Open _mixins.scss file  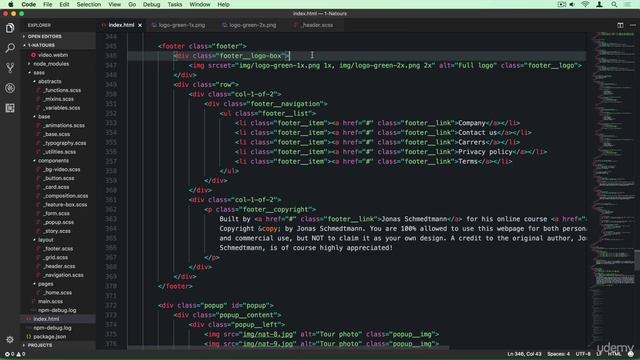tap(58, 99)
